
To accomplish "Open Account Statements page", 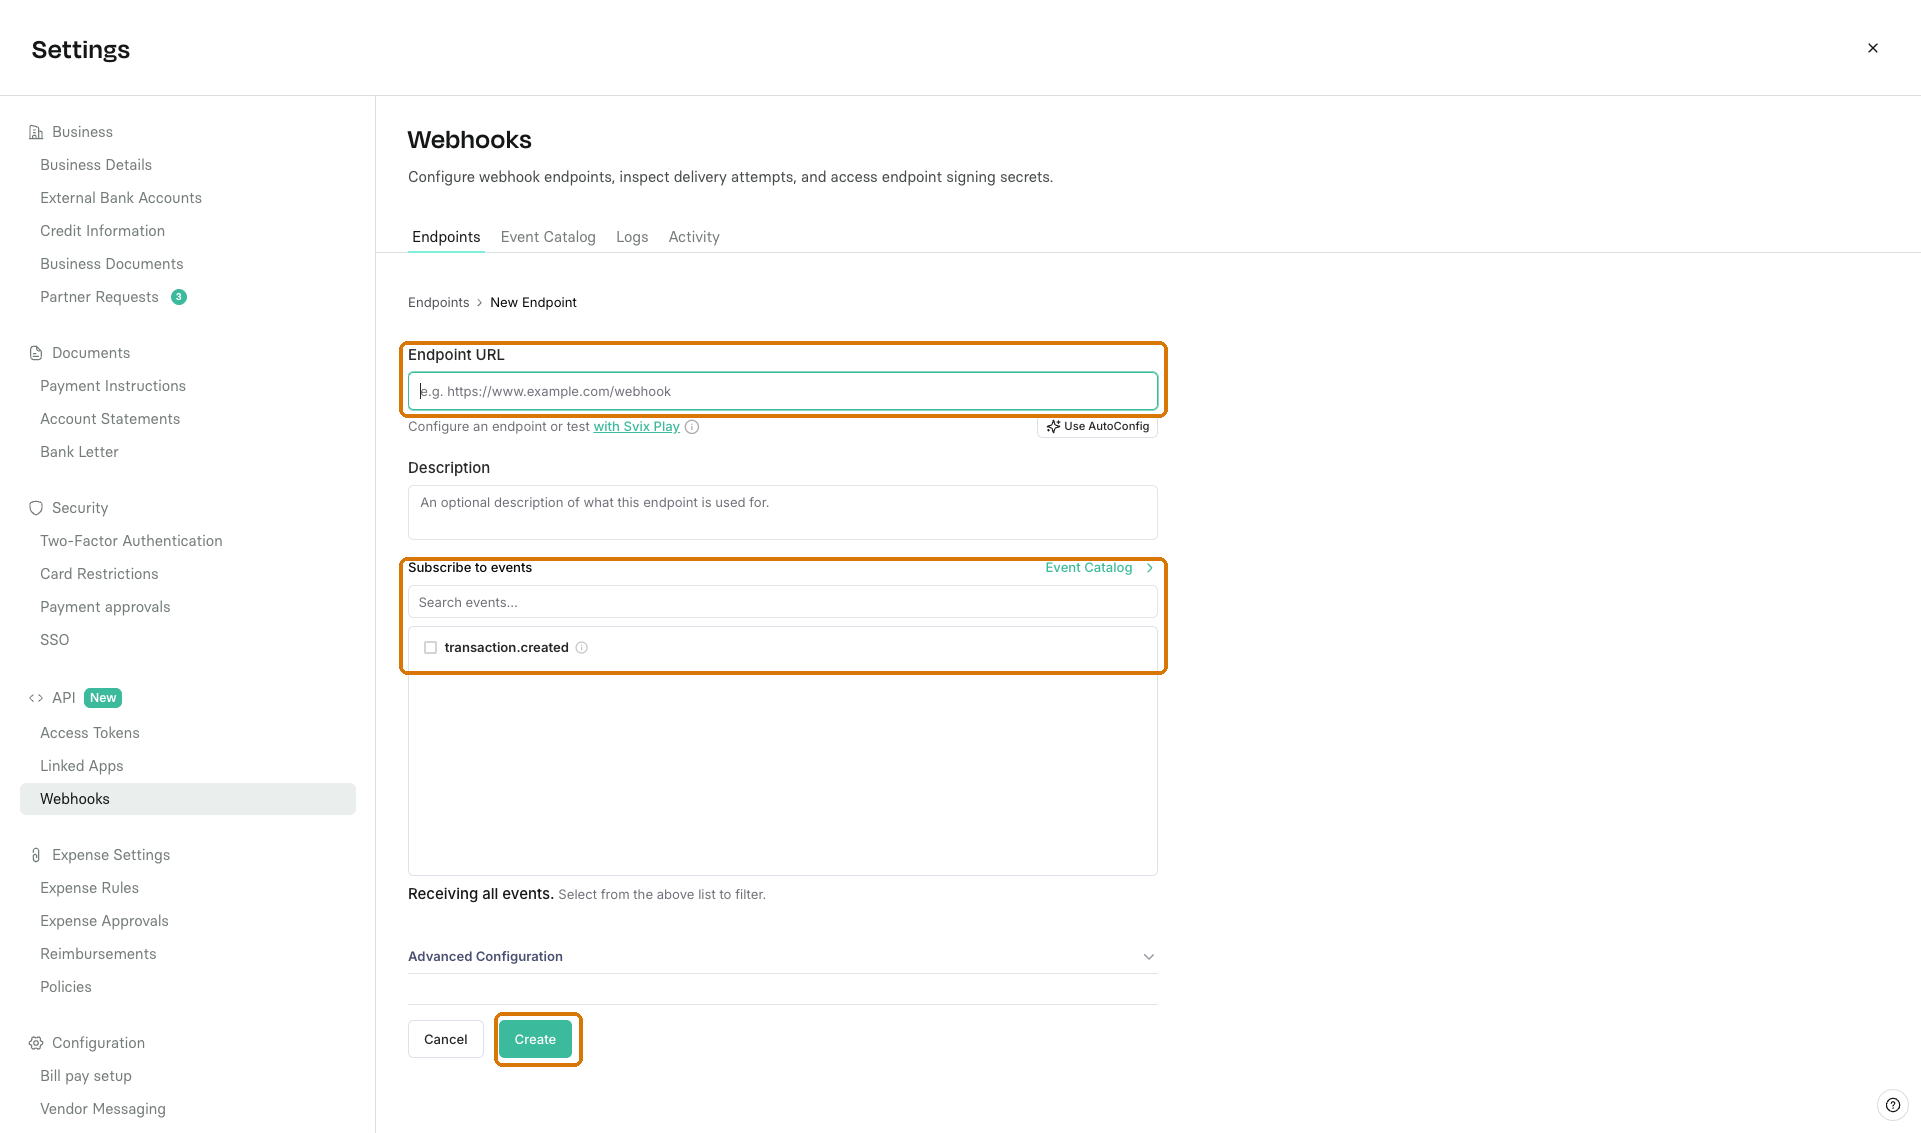I will [x=110, y=419].
